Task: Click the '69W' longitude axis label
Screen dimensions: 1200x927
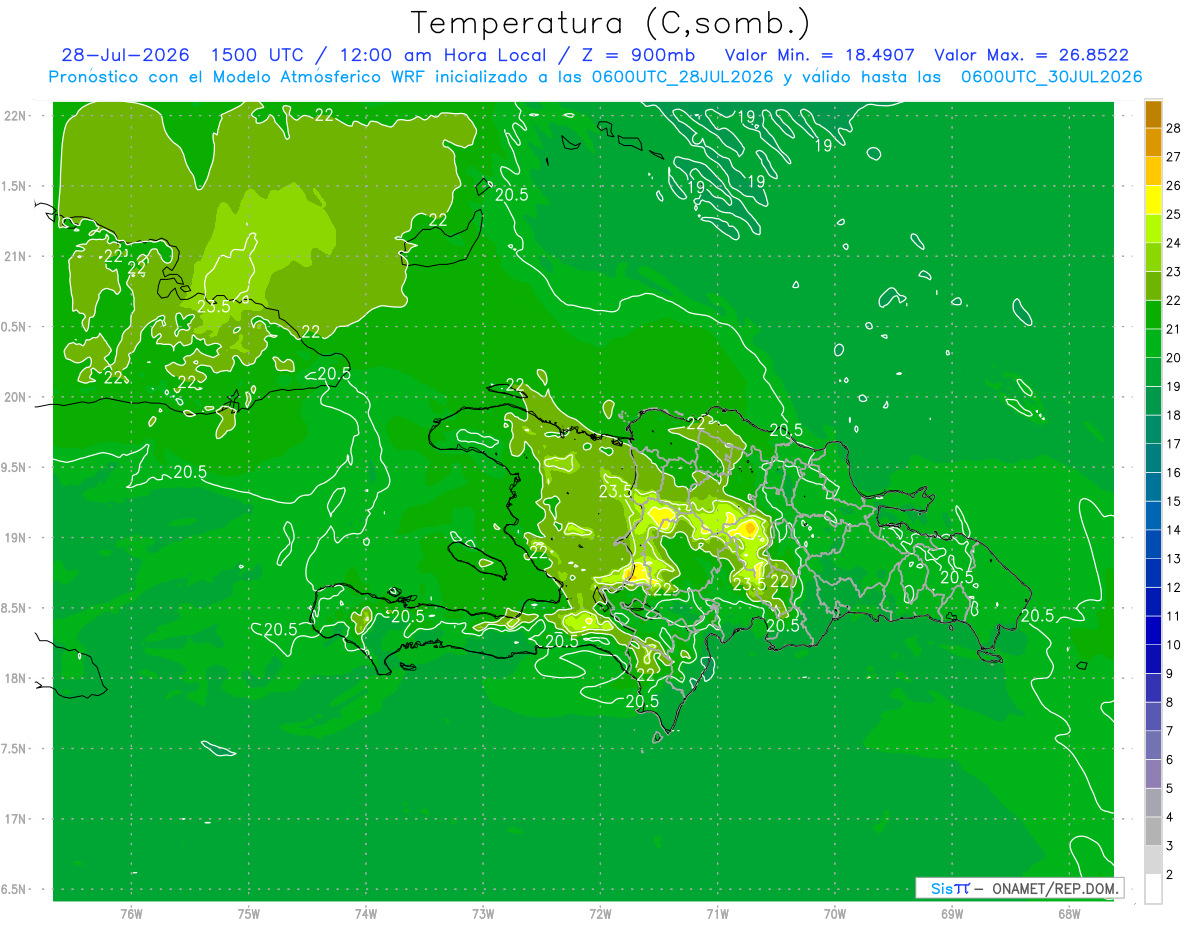Action: (x=951, y=914)
